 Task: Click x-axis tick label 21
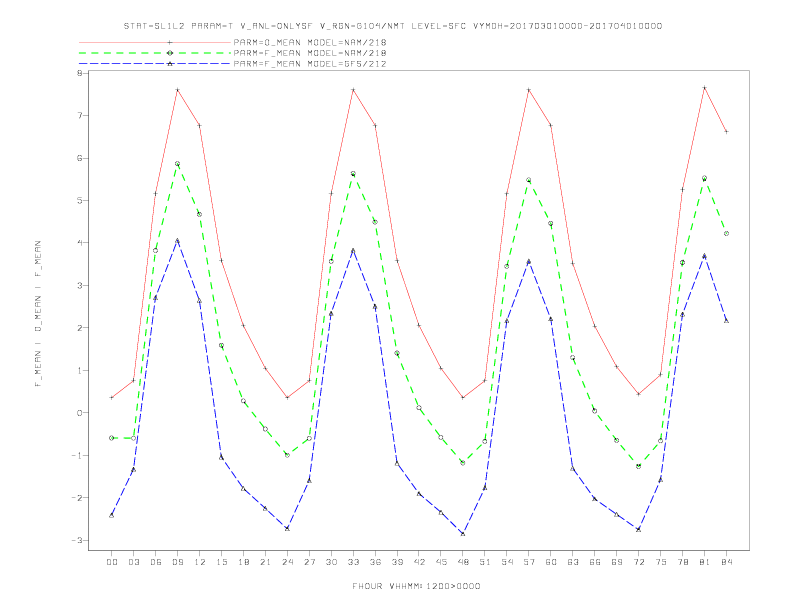pyautogui.click(x=265, y=562)
